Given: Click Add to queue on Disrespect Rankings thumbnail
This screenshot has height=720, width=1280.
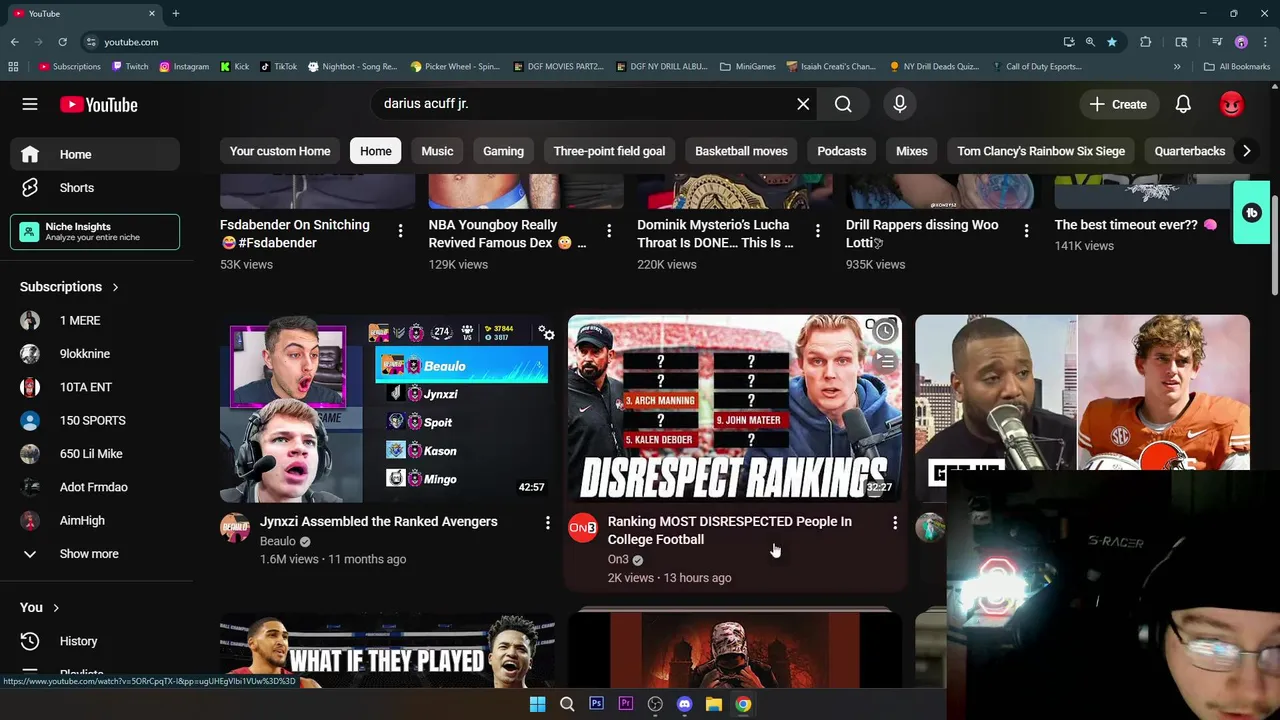Looking at the screenshot, I should [884, 362].
